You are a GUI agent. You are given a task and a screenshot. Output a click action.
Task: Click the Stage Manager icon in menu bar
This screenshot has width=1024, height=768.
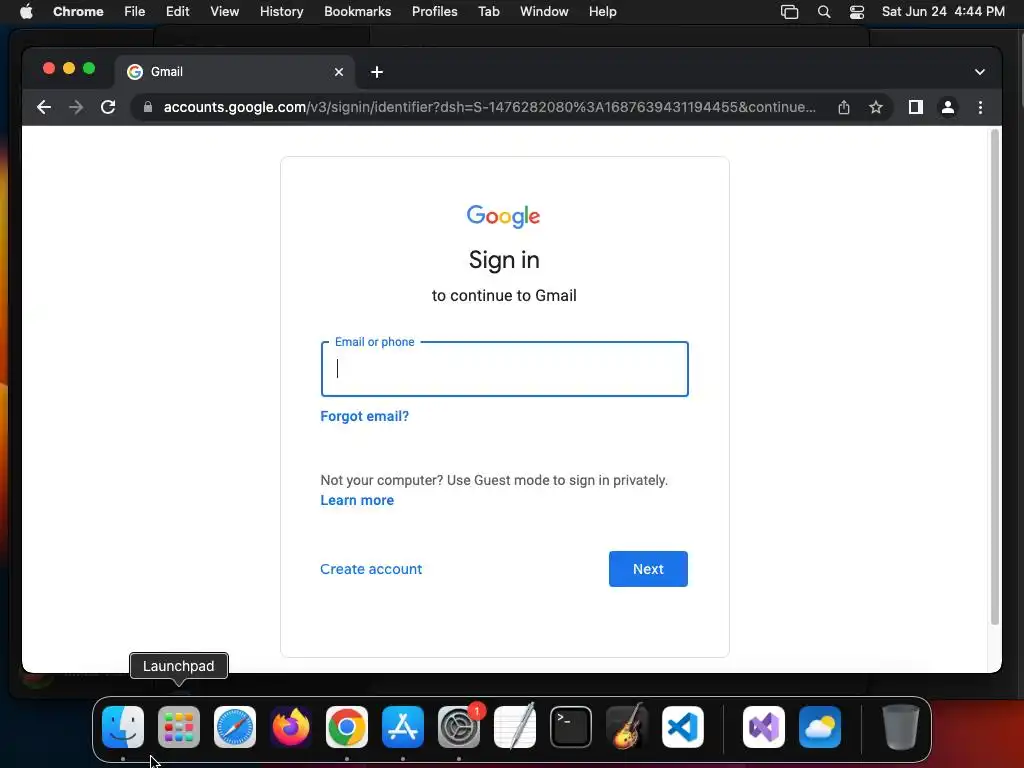click(x=790, y=12)
